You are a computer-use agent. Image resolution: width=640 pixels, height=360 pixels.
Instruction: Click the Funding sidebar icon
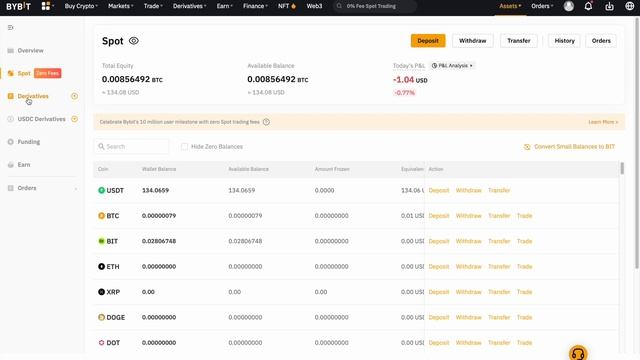(11, 142)
